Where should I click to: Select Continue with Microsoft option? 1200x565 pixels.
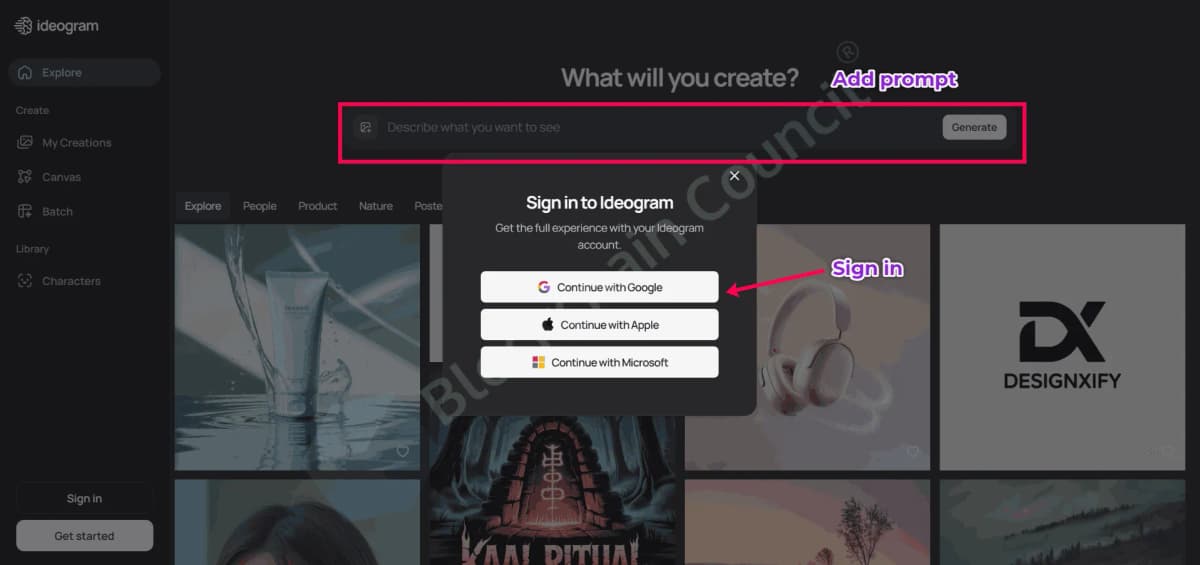click(599, 362)
